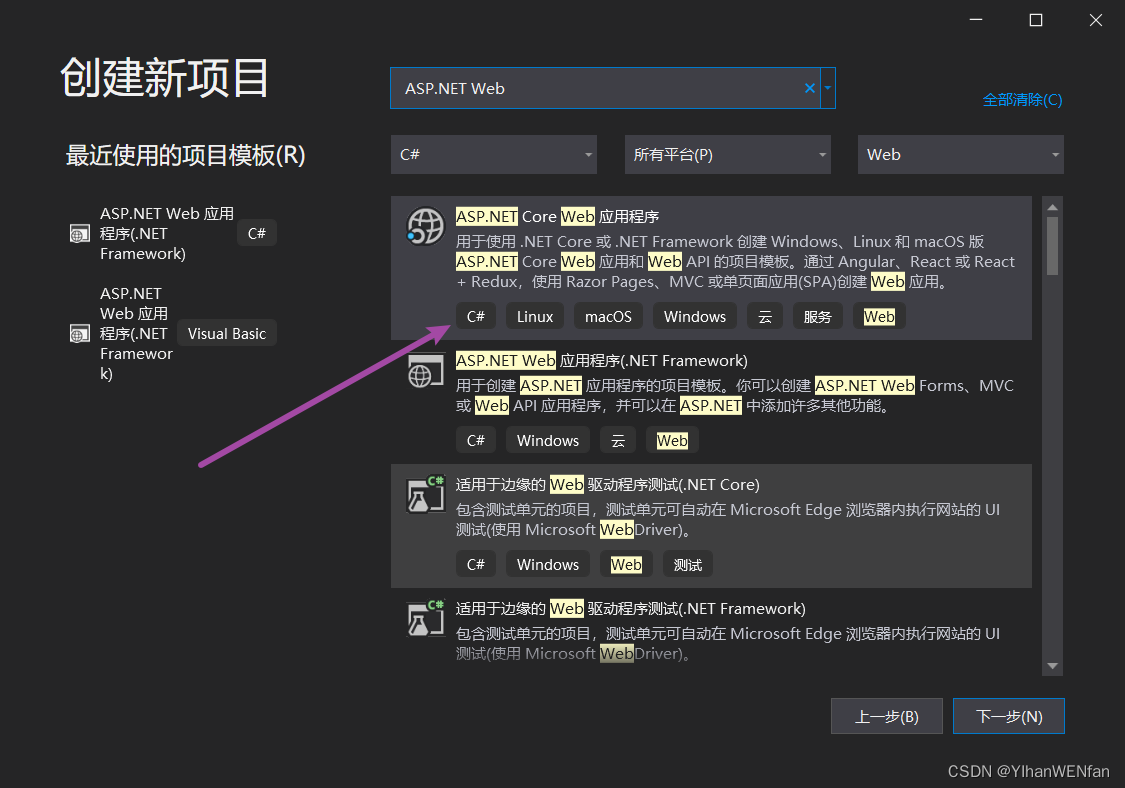
Task: Click the recent C# ASP.NET template icon
Action: click(x=80, y=233)
